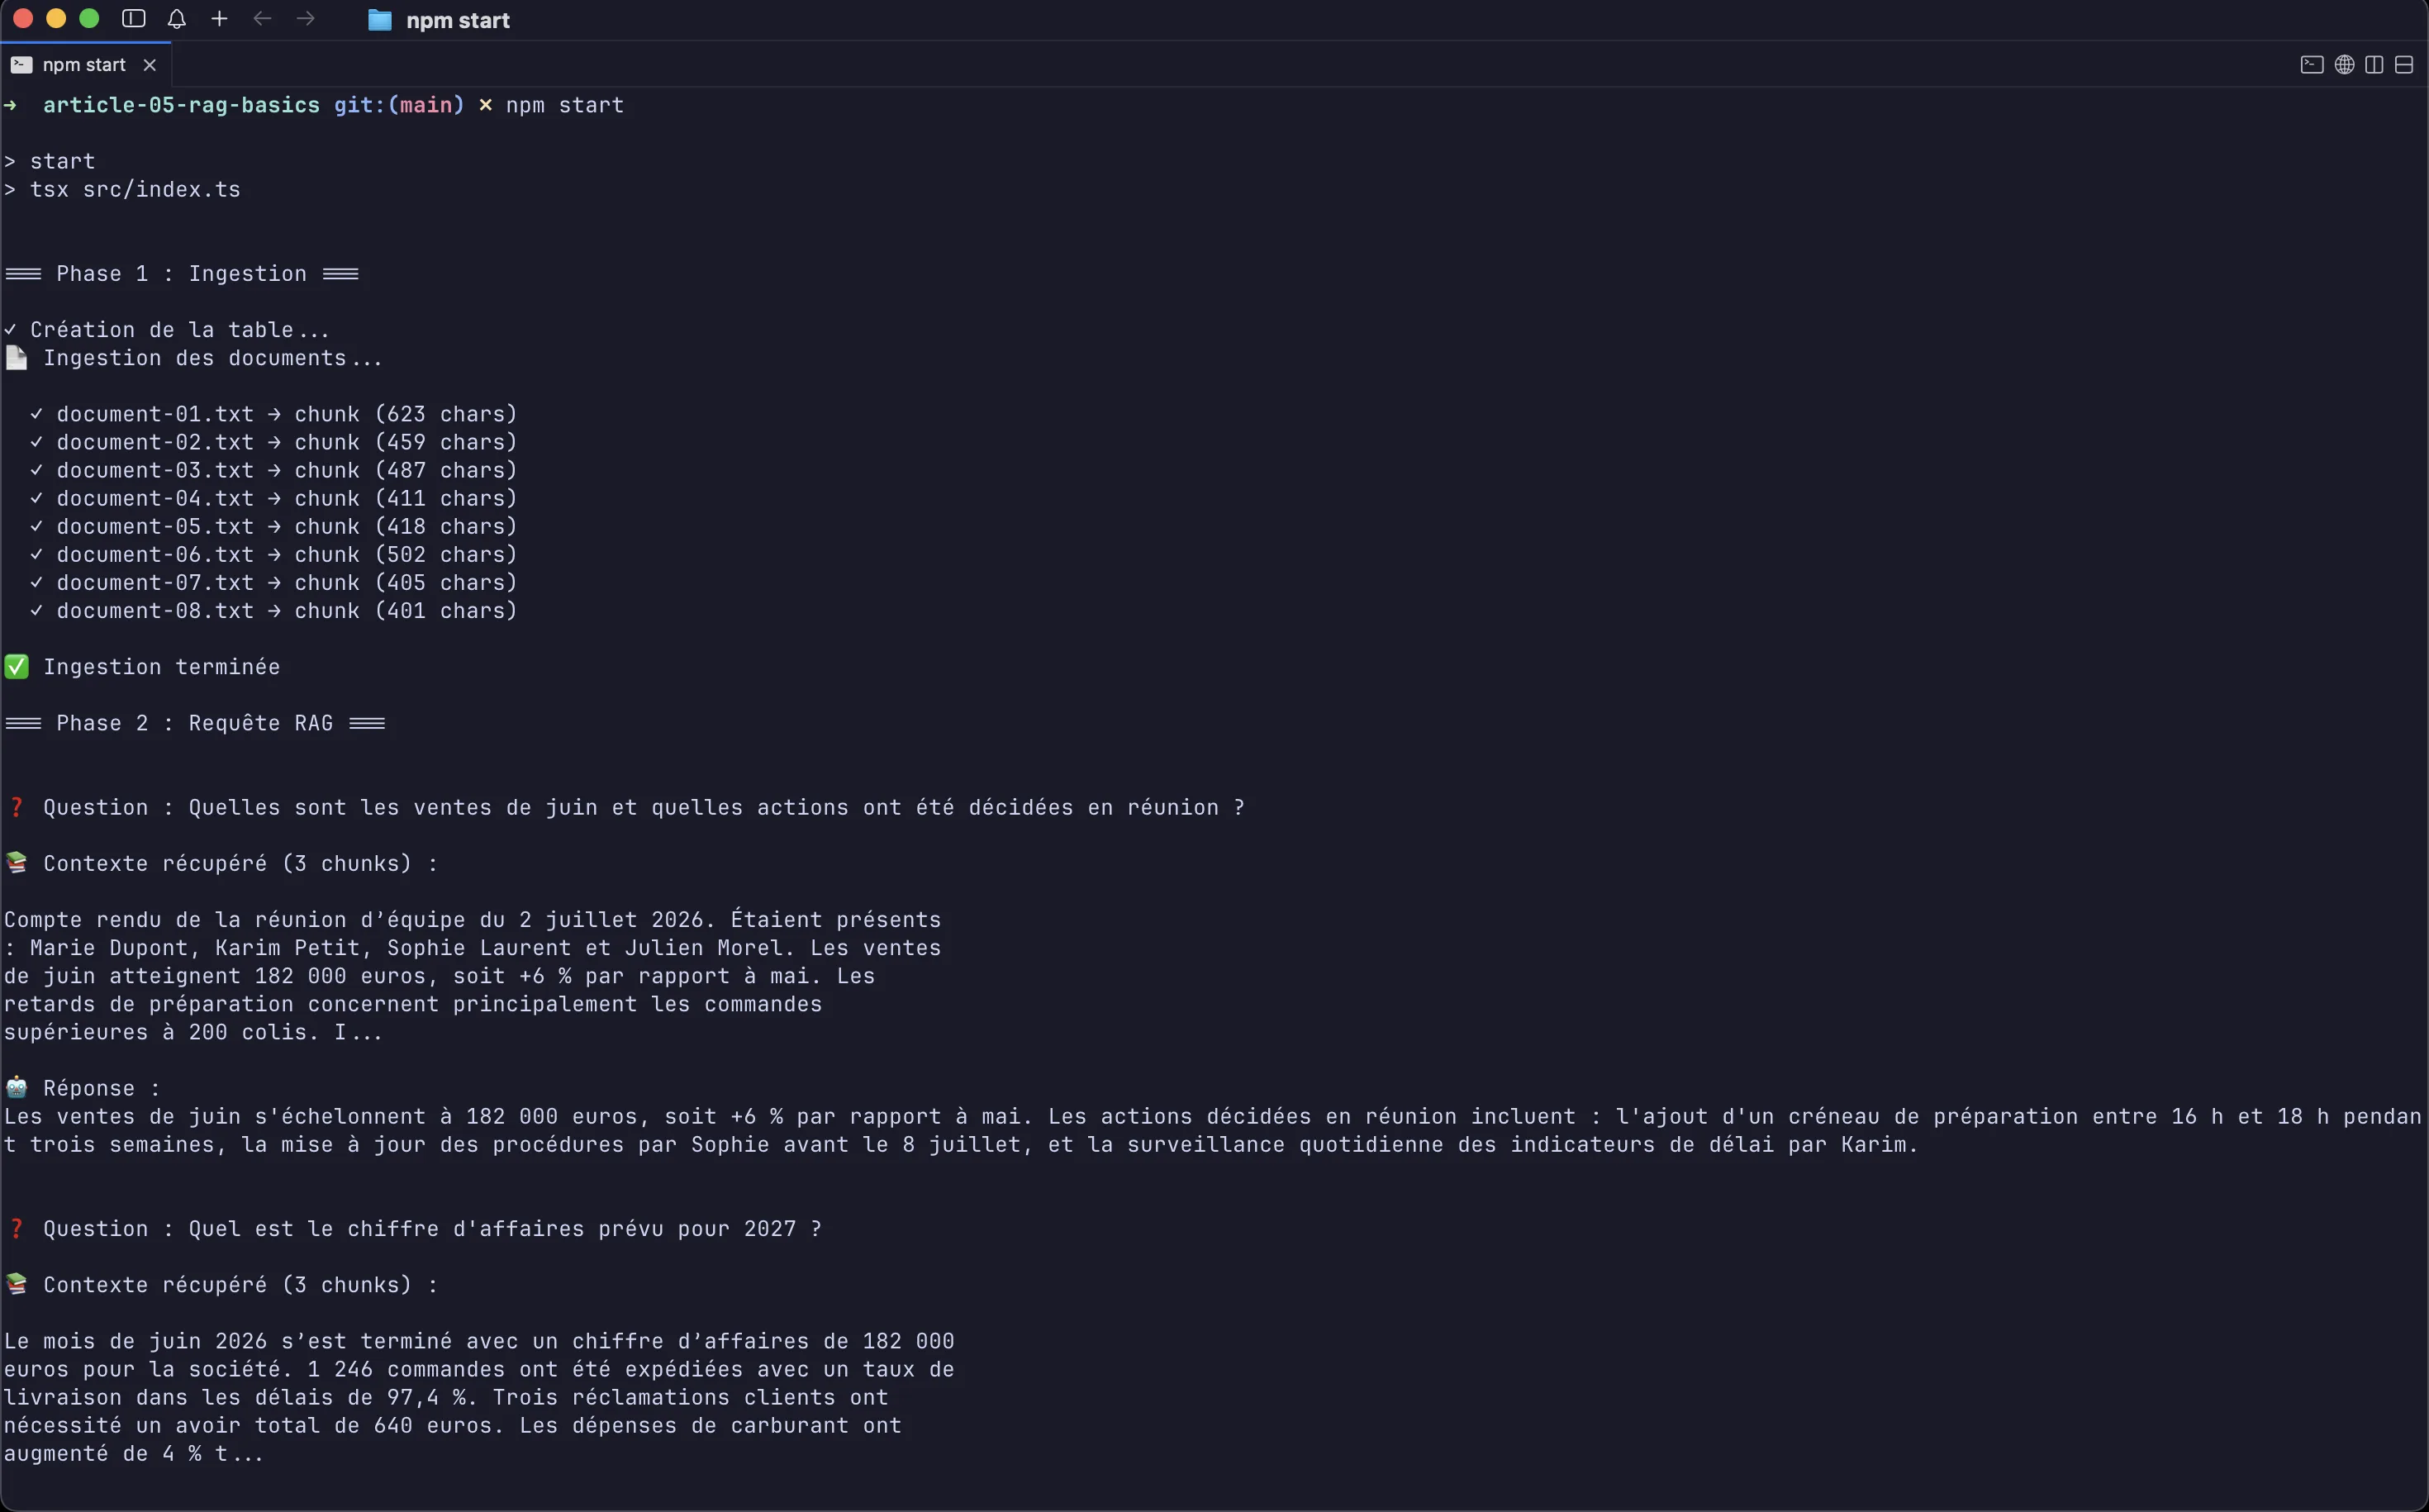Minimize window with the yellow button
Screen dimensions: 2429x1512
56,19
